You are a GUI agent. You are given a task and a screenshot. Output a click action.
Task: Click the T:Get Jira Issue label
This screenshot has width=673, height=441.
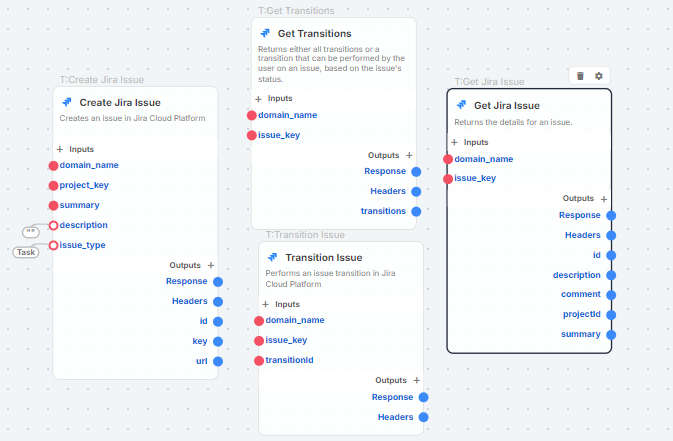489,82
